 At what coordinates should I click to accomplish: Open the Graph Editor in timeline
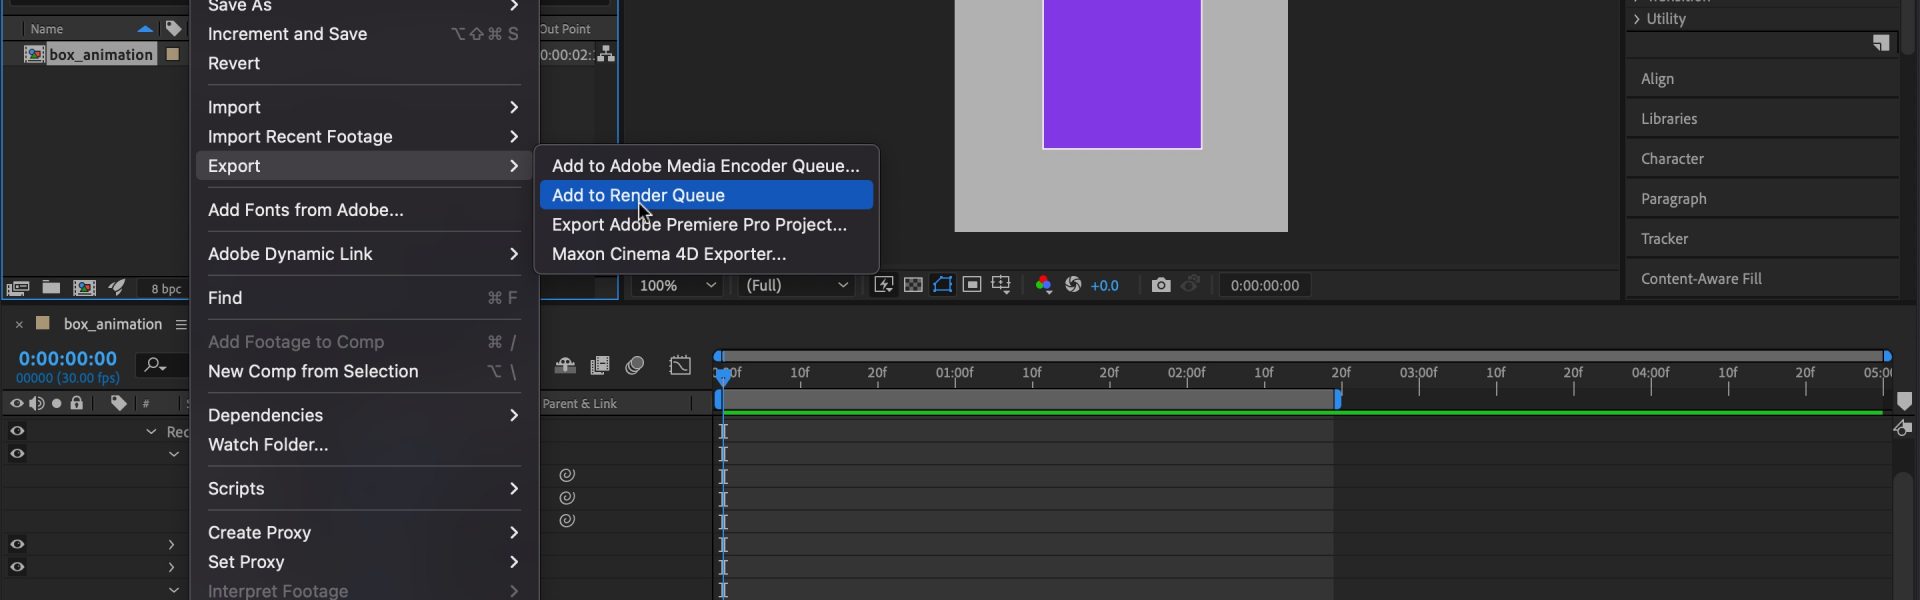(680, 366)
